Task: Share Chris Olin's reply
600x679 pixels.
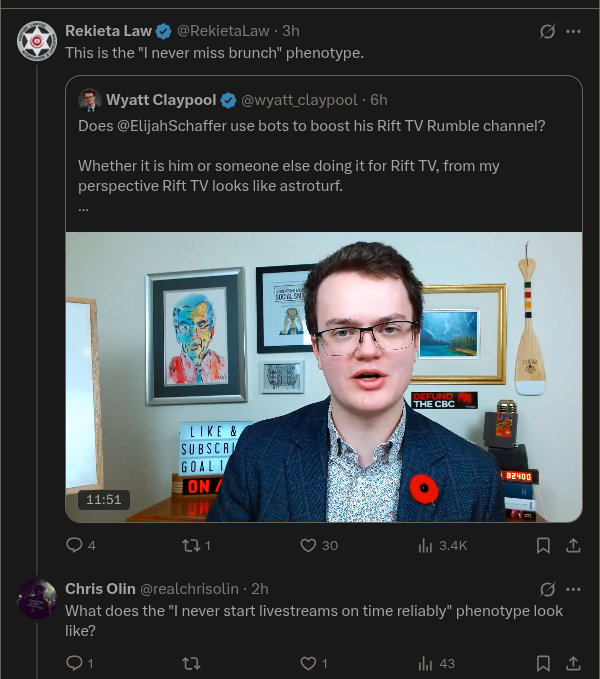Action: pos(573,663)
